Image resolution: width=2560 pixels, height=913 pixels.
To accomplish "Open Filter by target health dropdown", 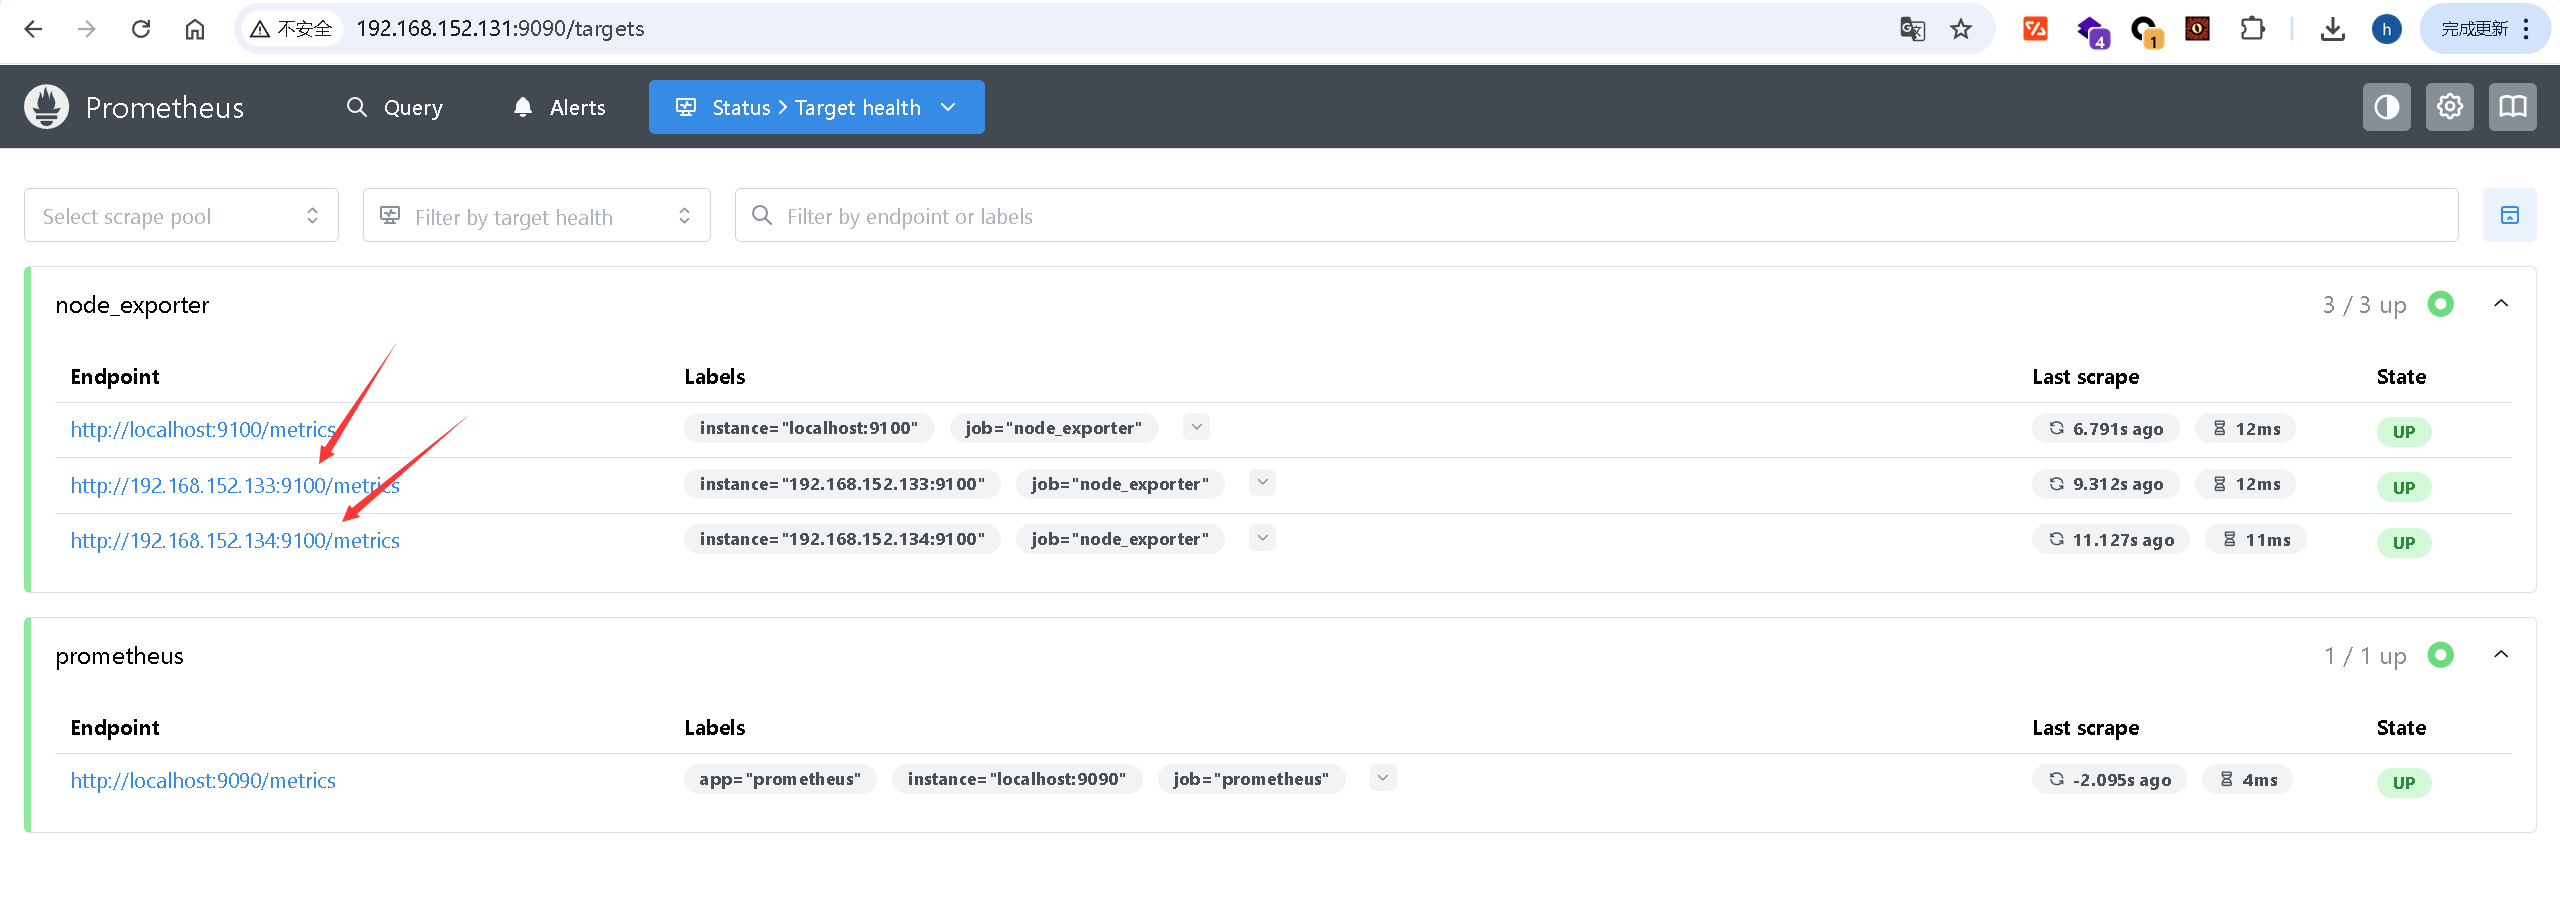I will click(x=536, y=215).
